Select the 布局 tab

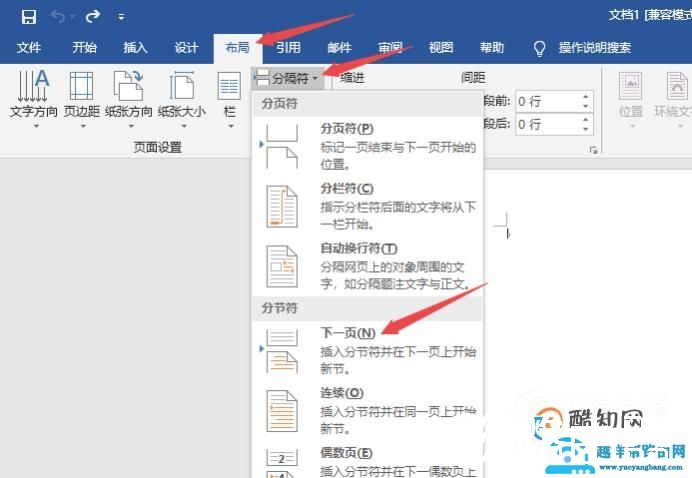click(x=237, y=48)
